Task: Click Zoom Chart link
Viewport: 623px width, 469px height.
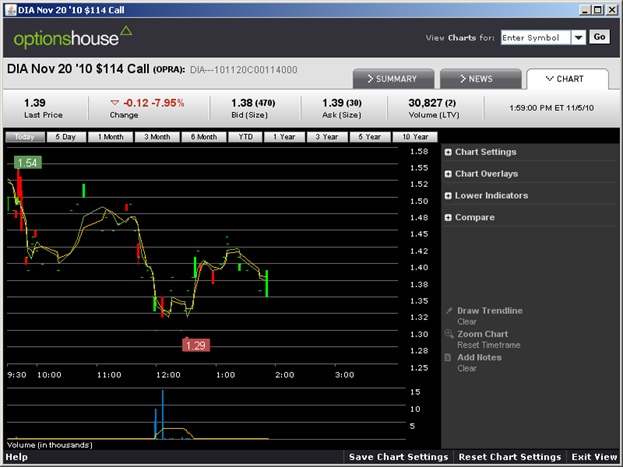Action: point(482,334)
